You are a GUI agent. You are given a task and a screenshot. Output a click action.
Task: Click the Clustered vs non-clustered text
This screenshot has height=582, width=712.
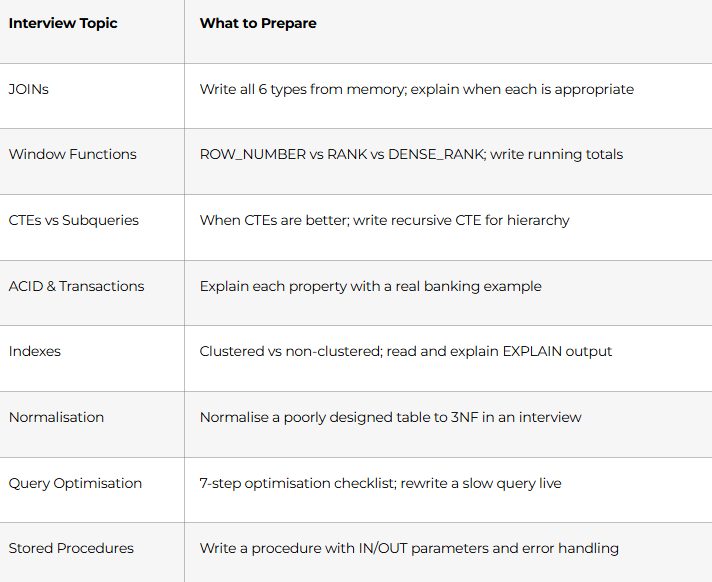[290, 351]
